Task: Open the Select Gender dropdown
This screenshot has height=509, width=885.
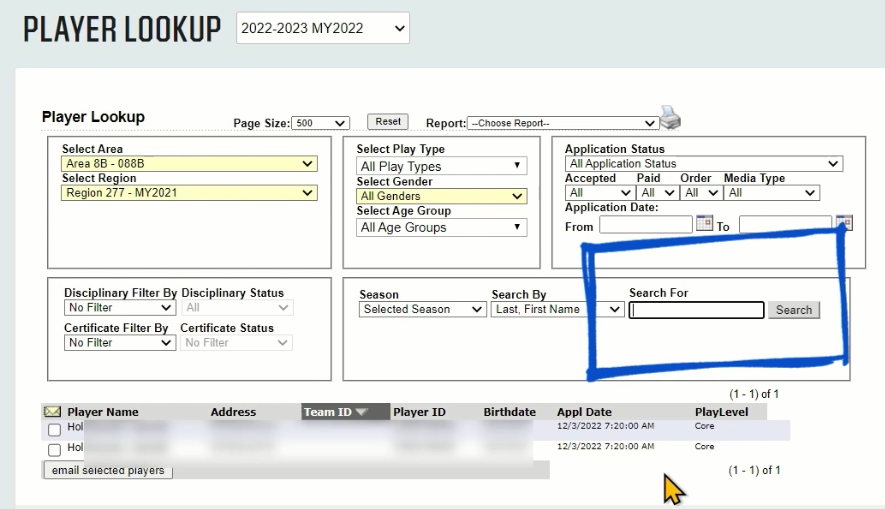Action: tap(441, 196)
